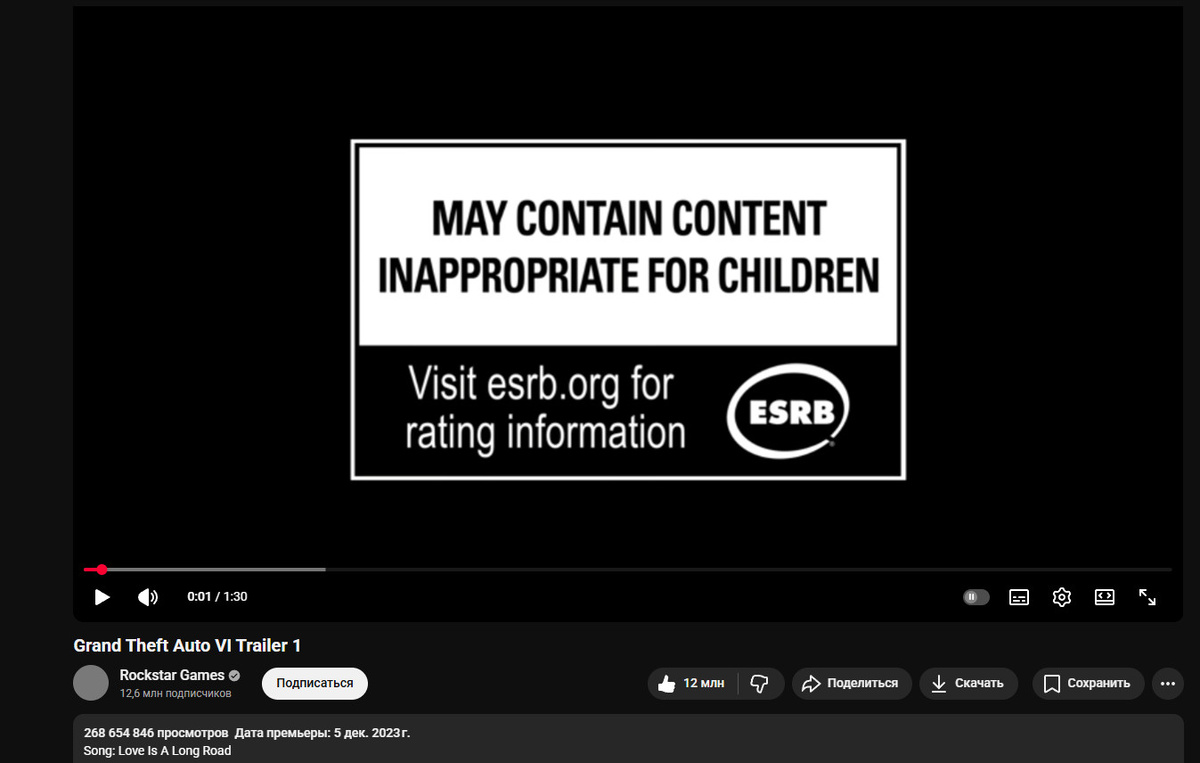This screenshot has height=763, width=1200.
Task: Subscribe using the Подписаться button
Action: point(315,683)
